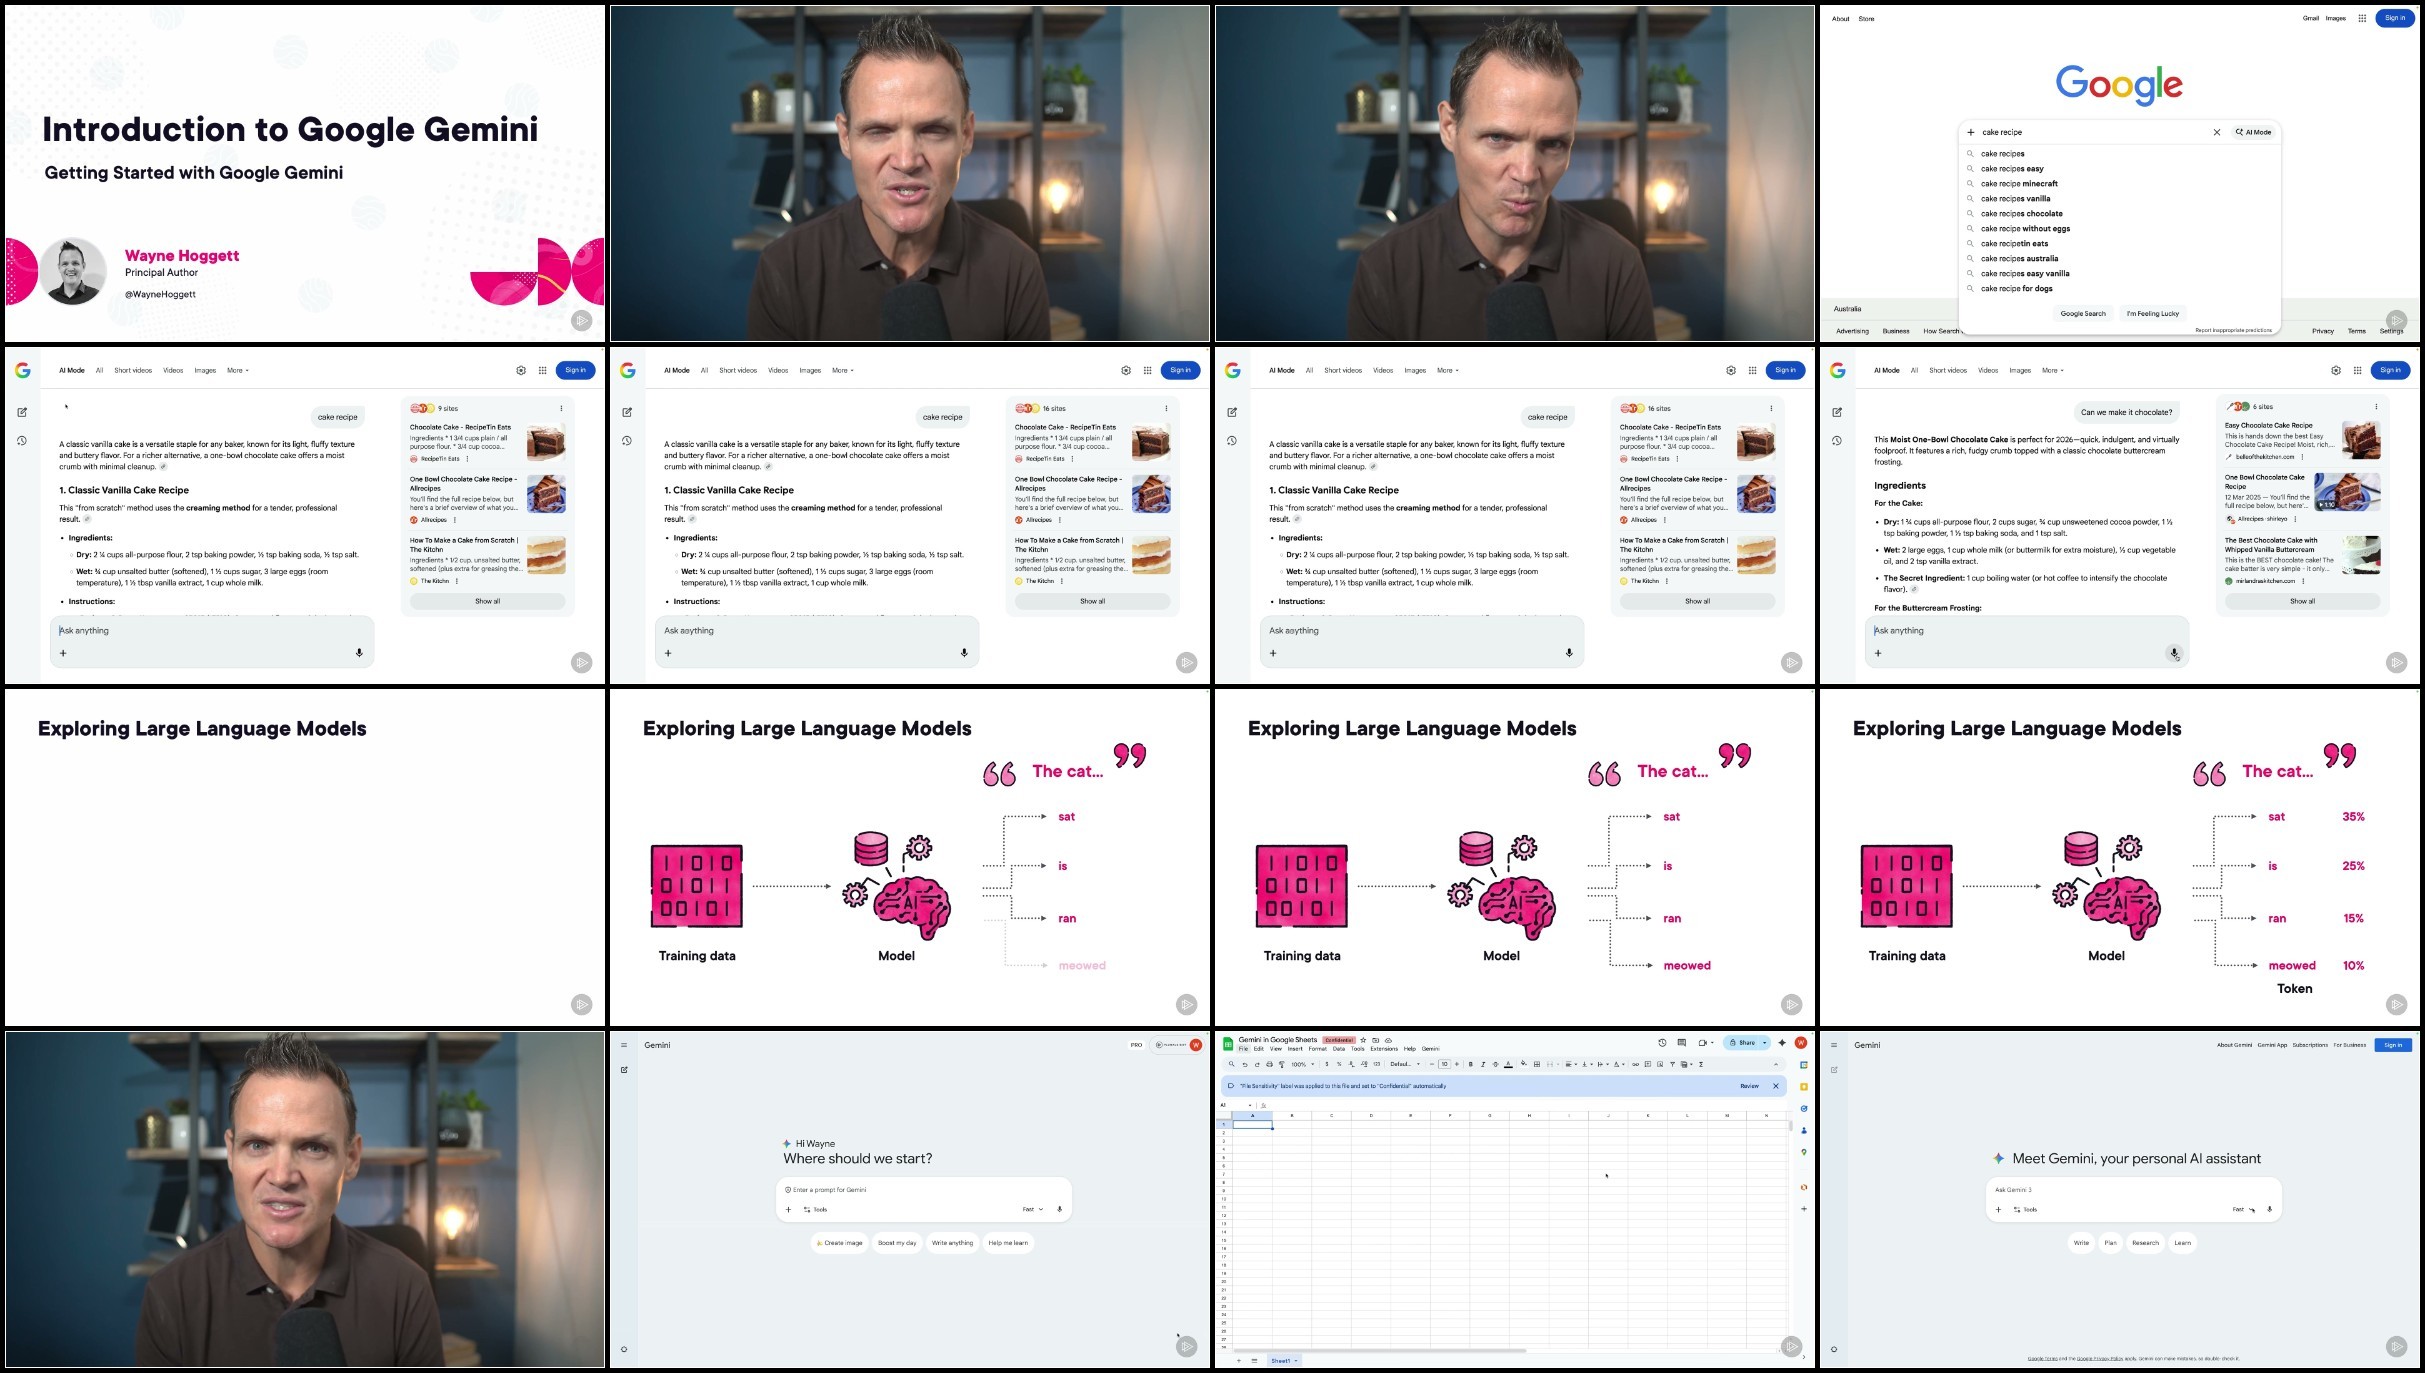2425x1373 pixels.
Task: Click the Borders icon in Sheets toolbar
Action: point(1537,1064)
